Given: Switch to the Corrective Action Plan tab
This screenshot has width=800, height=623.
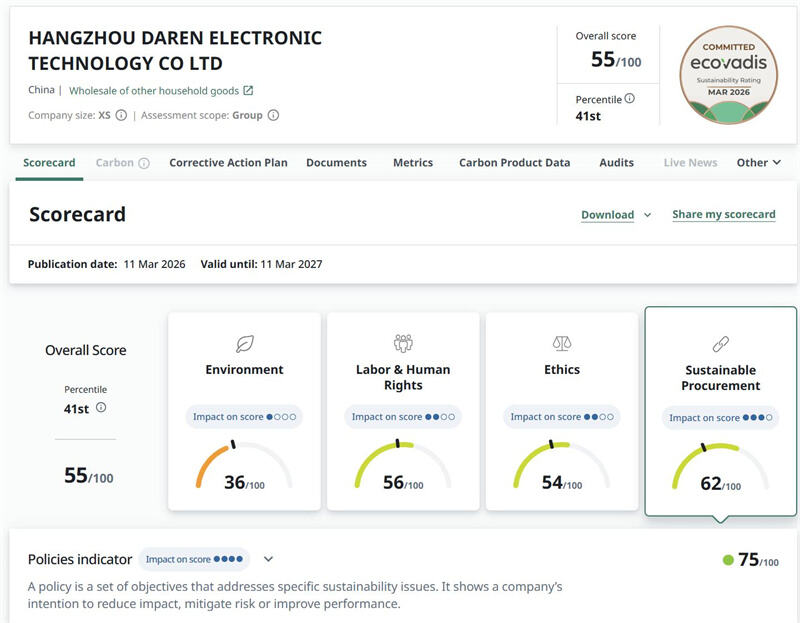Looking at the screenshot, I should 228,162.
